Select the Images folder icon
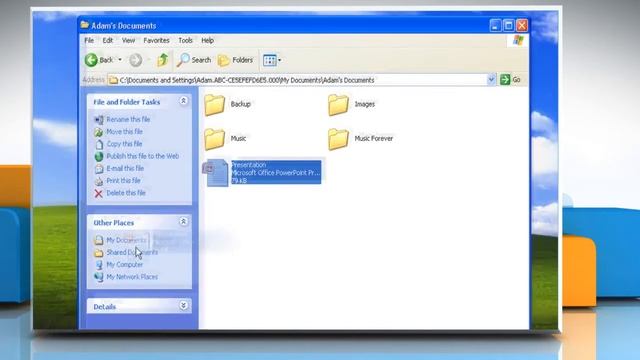Viewport: 640px width, 360px height. [338, 104]
